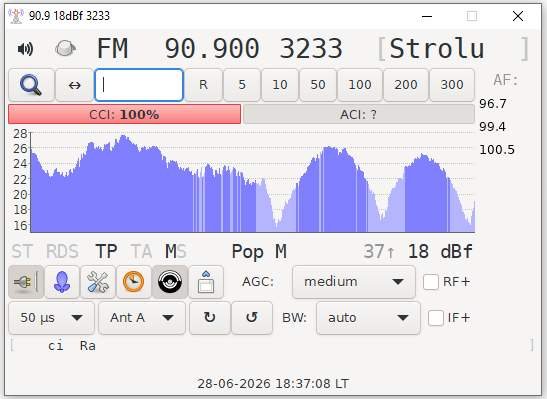The width and height of the screenshot is (547, 399).
Task: Mute audio with the speaker icon
Action: [25, 49]
